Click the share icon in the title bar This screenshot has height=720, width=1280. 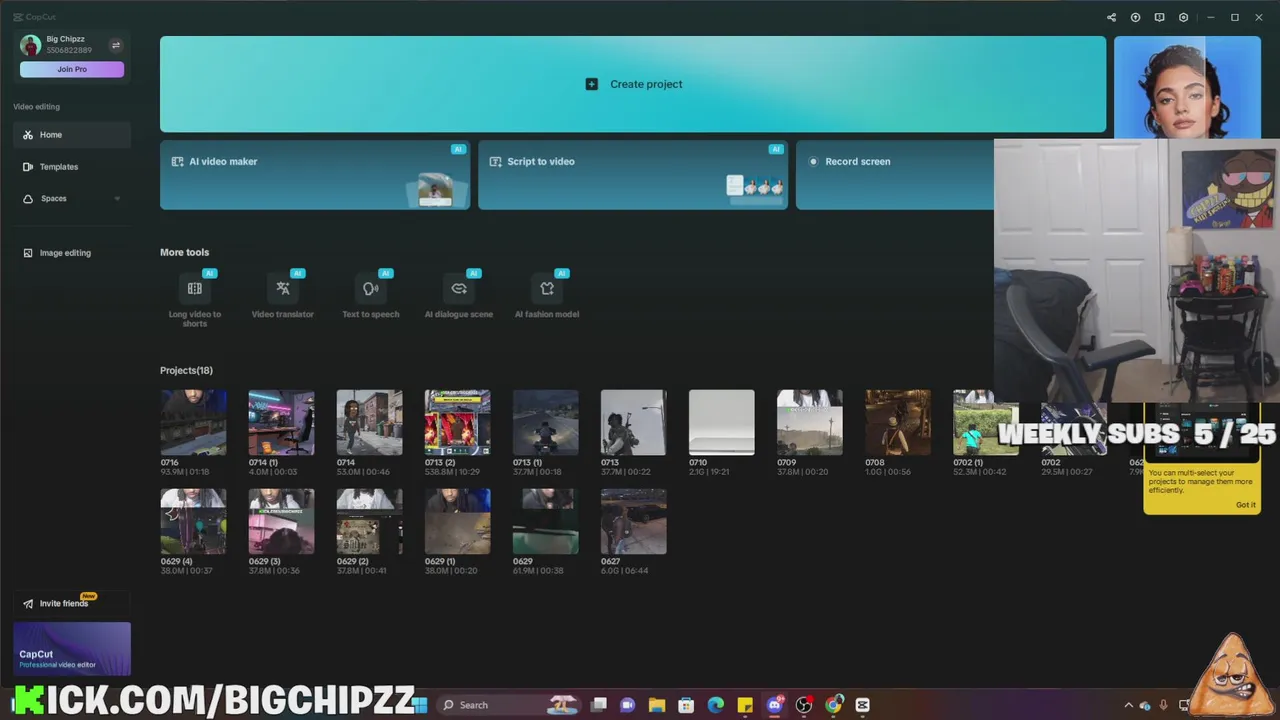click(1111, 17)
